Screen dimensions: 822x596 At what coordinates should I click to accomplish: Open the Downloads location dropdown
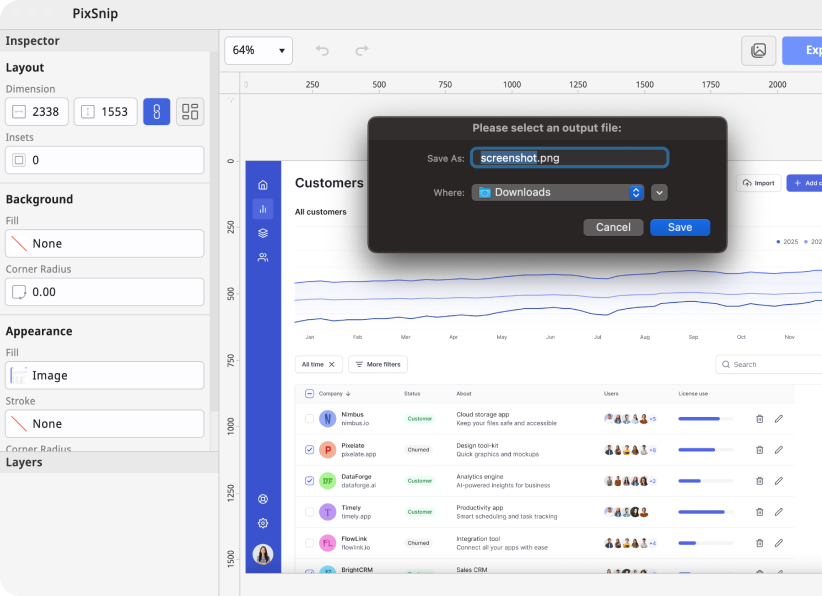(558, 193)
